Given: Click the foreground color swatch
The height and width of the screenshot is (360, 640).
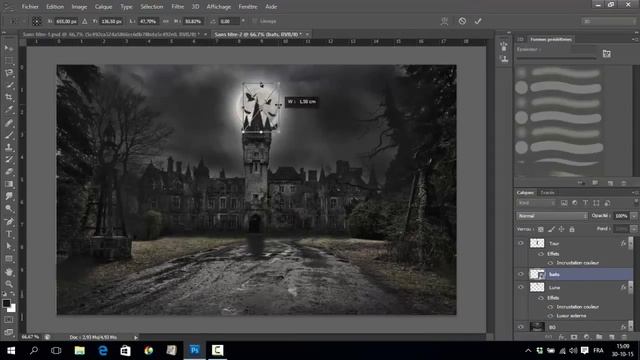Looking at the screenshot, I should (x=6, y=303).
